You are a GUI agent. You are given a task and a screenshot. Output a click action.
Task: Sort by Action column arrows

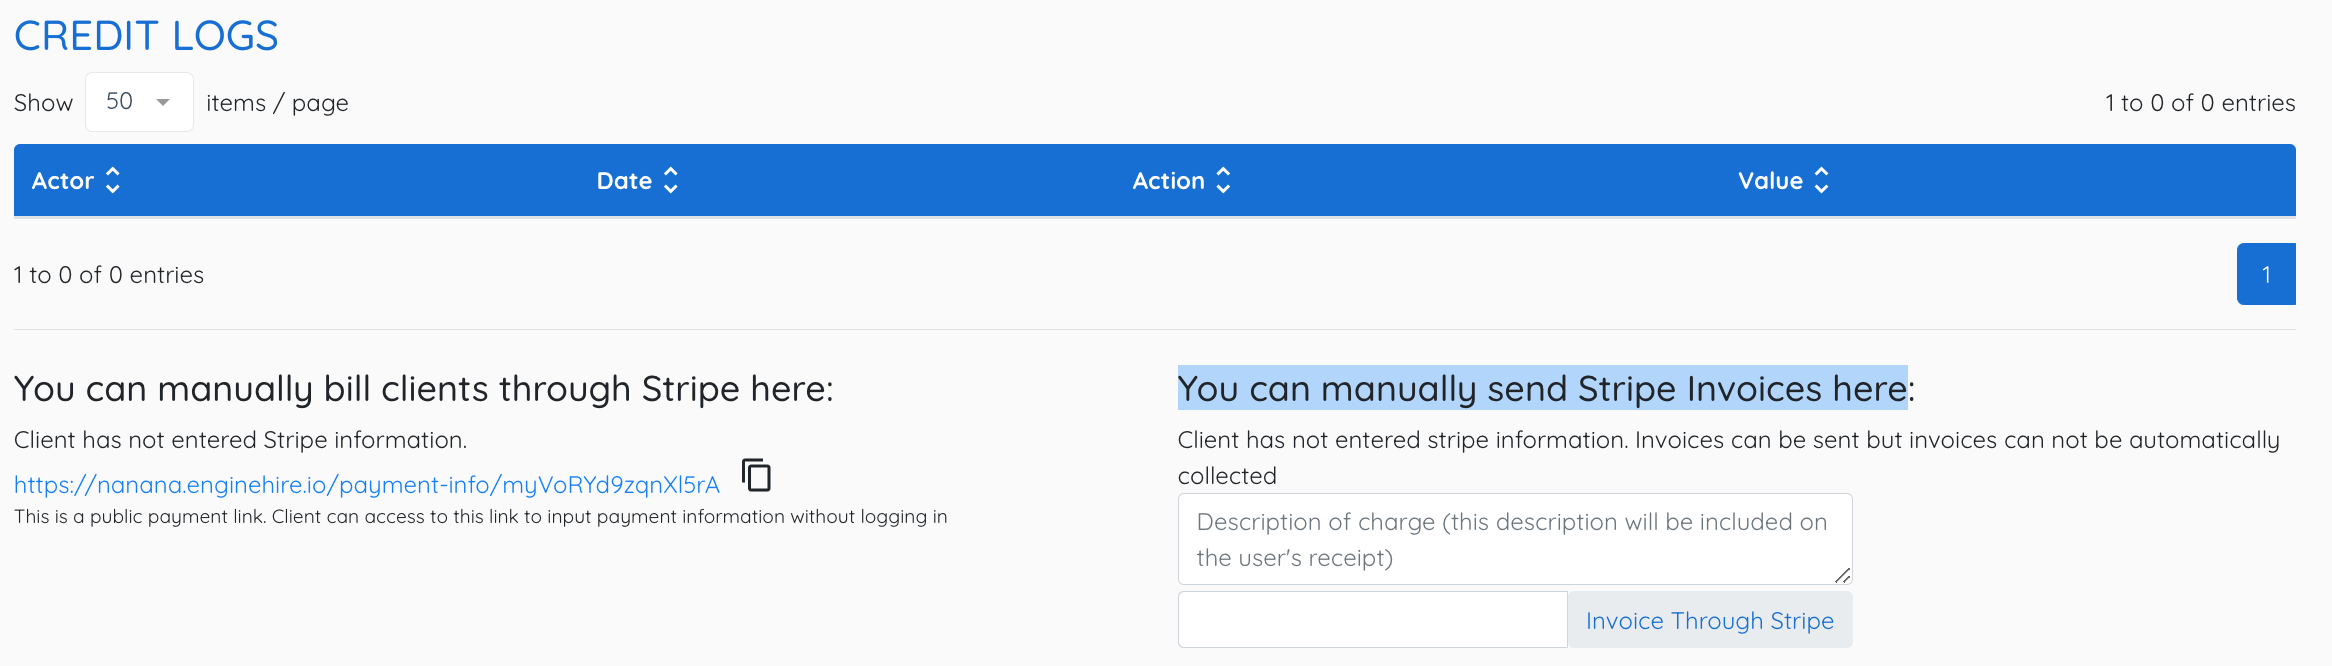click(x=1223, y=180)
